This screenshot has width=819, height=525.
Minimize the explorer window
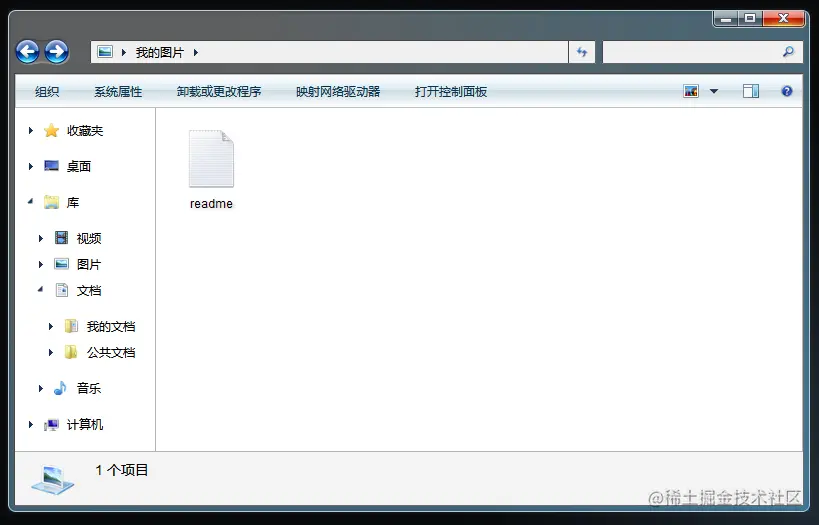click(x=726, y=19)
